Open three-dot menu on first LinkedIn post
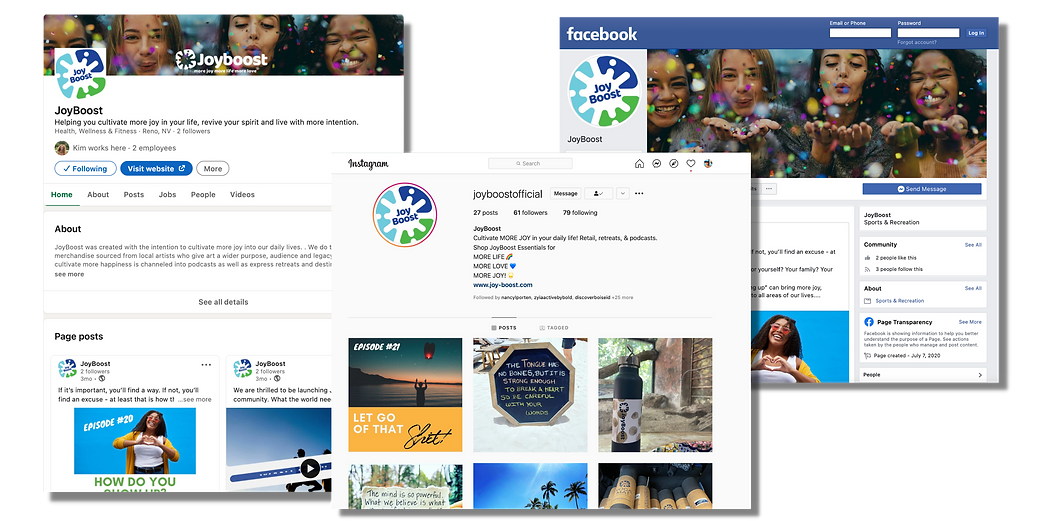This screenshot has width=1041, height=521. tap(206, 364)
